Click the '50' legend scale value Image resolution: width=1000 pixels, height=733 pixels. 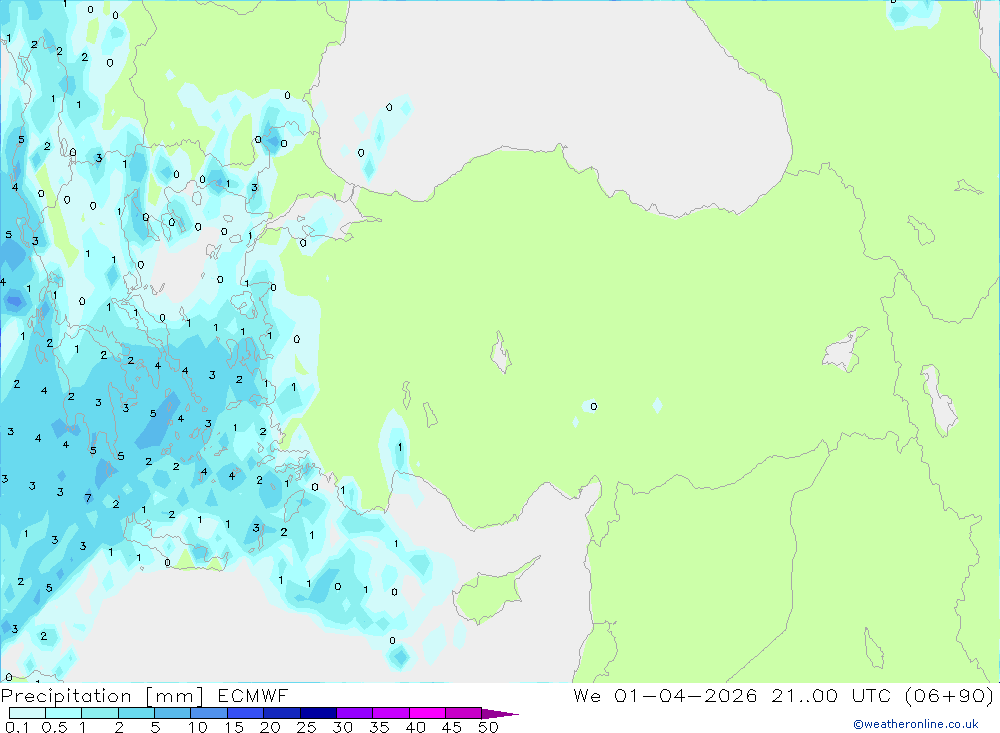(x=488, y=727)
